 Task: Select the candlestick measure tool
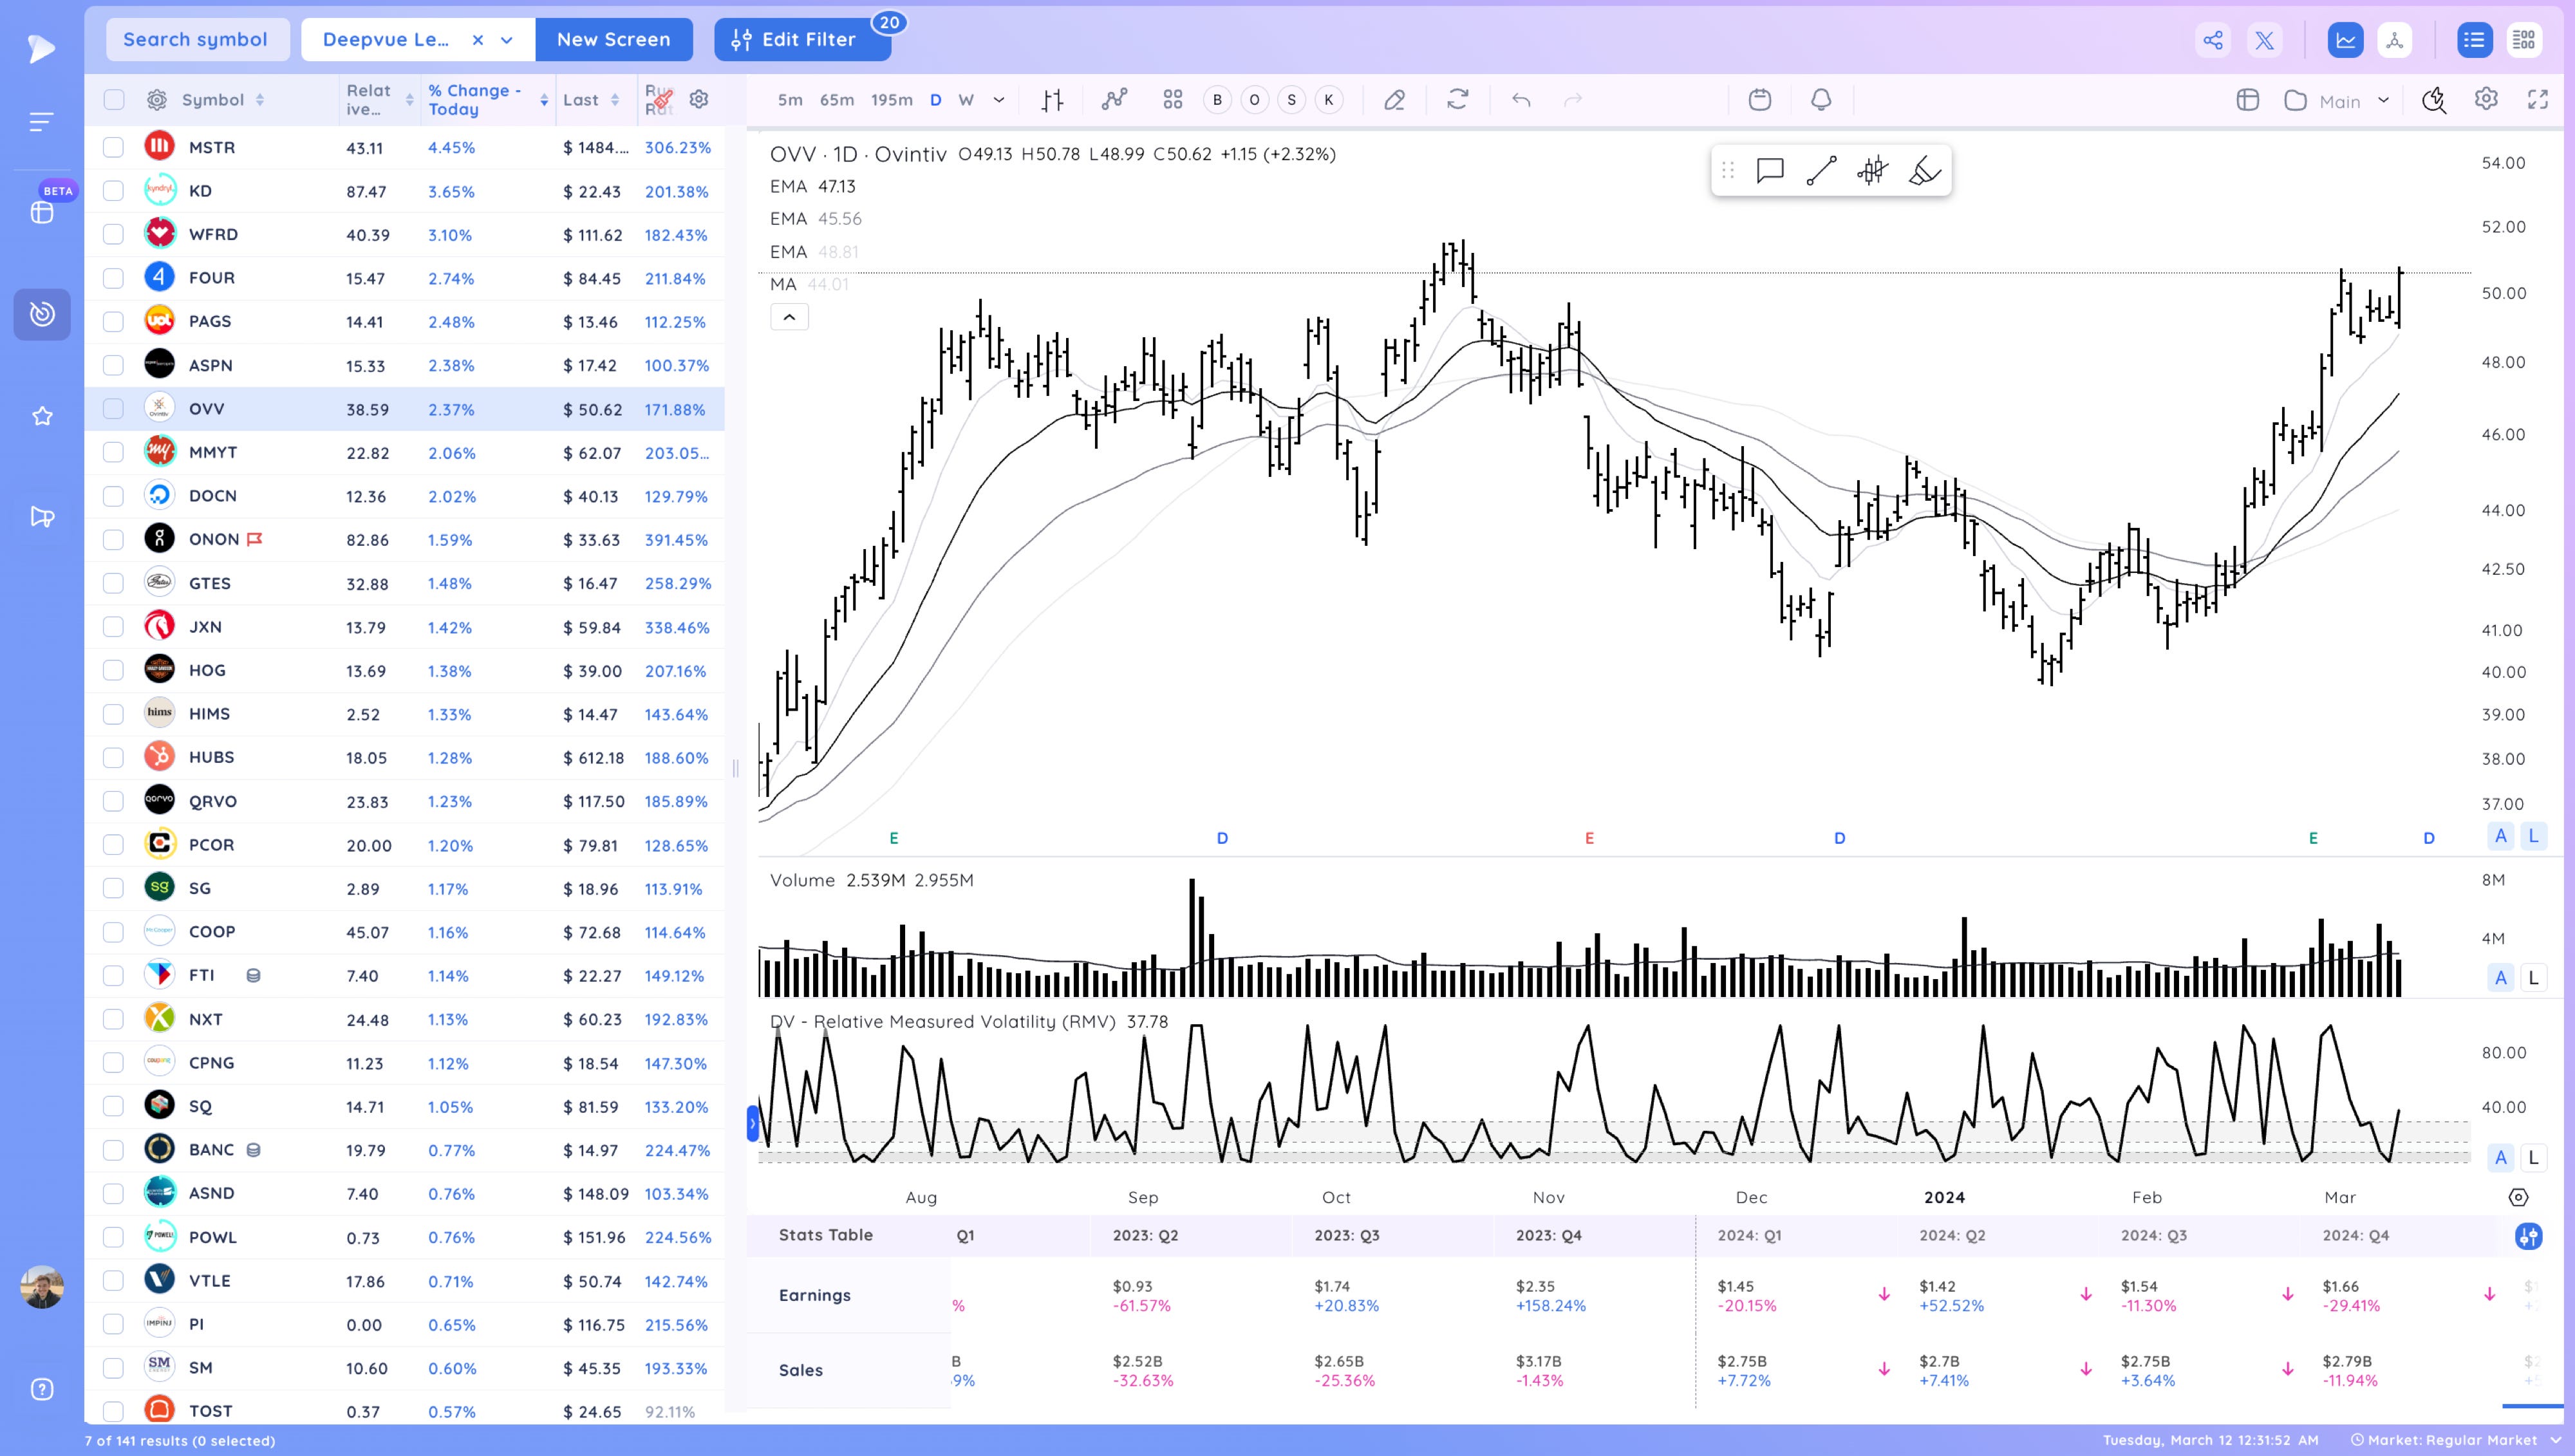pyautogui.click(x=1872, y=171)
